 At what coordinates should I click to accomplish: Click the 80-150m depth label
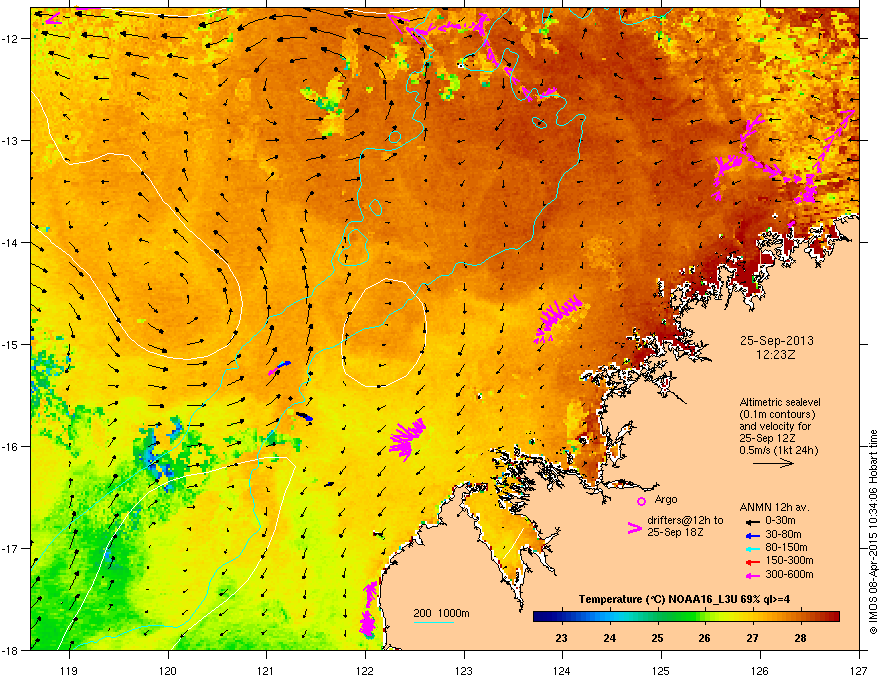coord(786,547)
